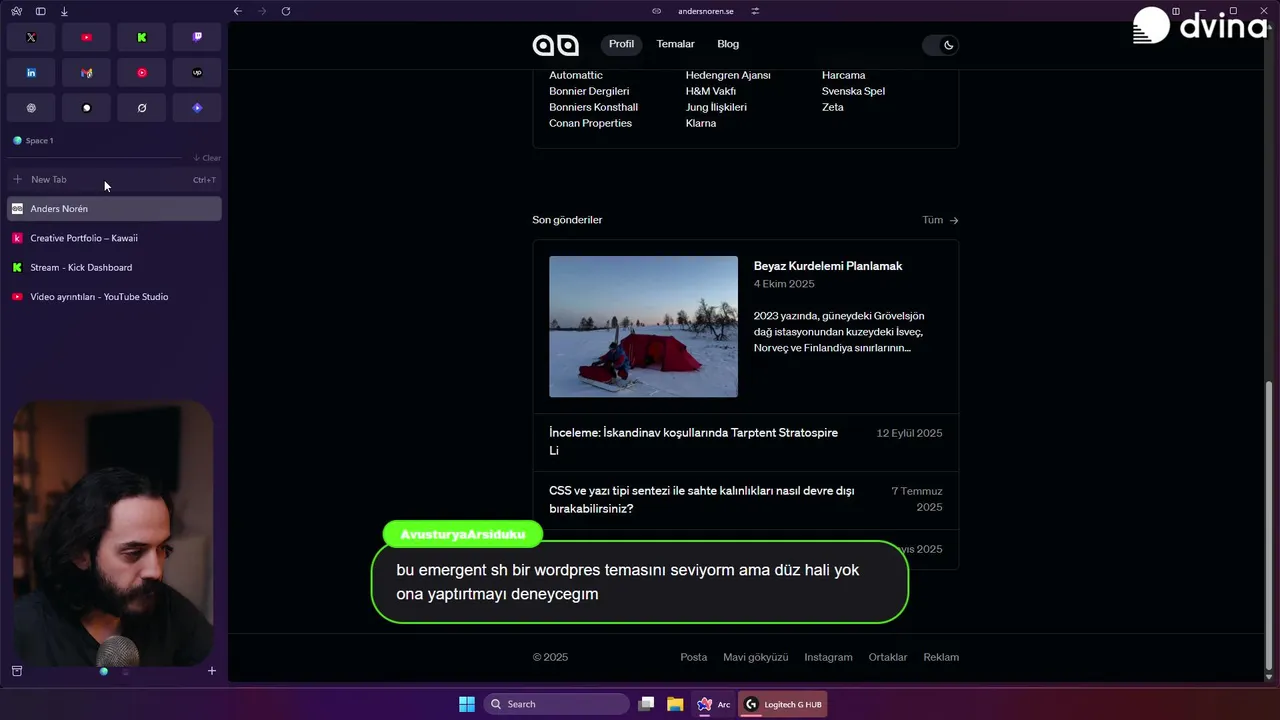The width and height of the screenshot is (1280, 720).
Task: Open the slashed-circle pinned favorite
Action: point(142,108)
